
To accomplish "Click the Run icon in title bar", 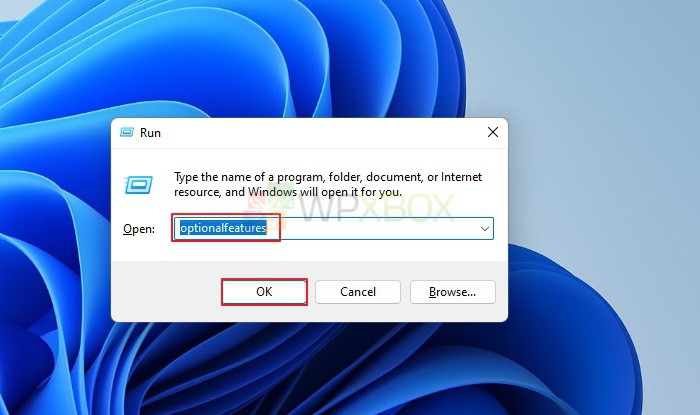I will [127, 132].
